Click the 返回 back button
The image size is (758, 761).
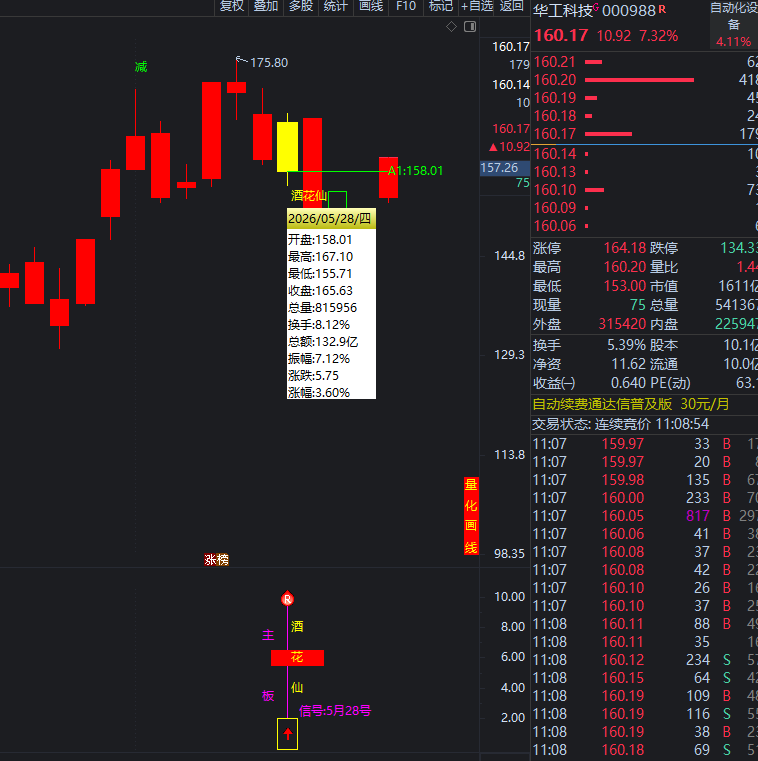511,6
